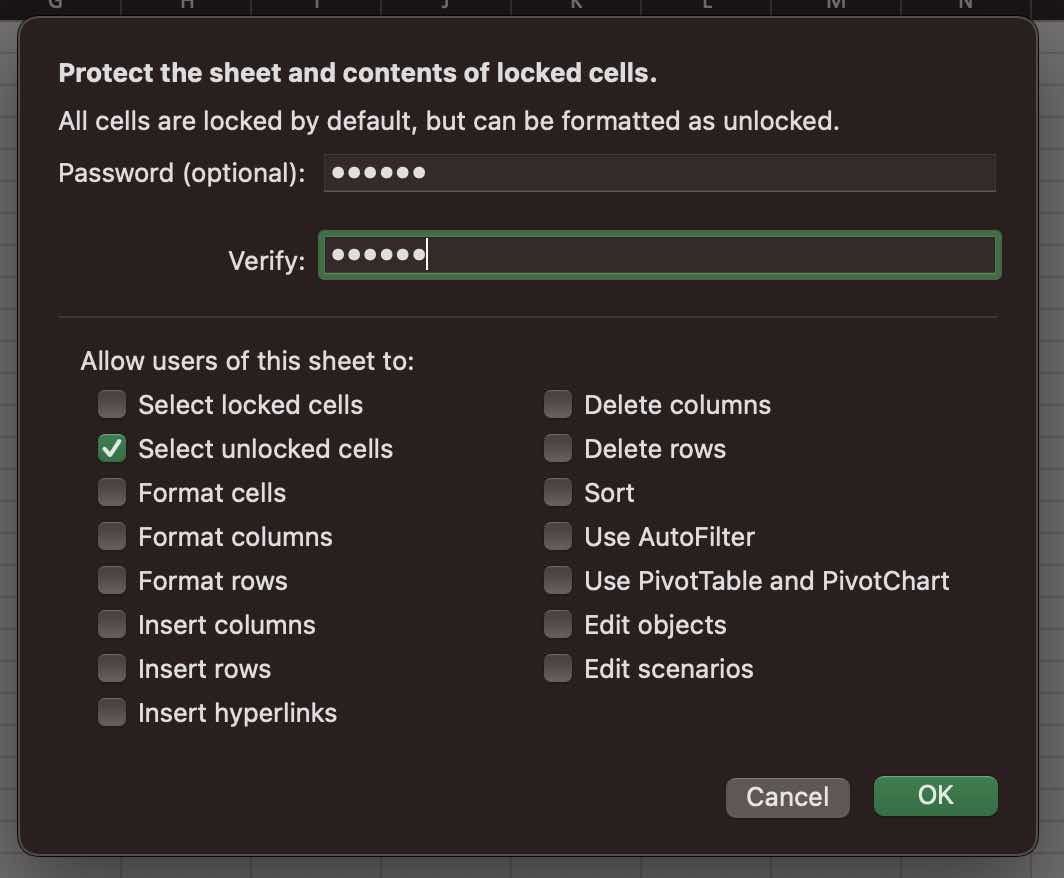1064x878 pixels.
Task: Enable the Select locked cells checkbox
Action: pos(112,404)
